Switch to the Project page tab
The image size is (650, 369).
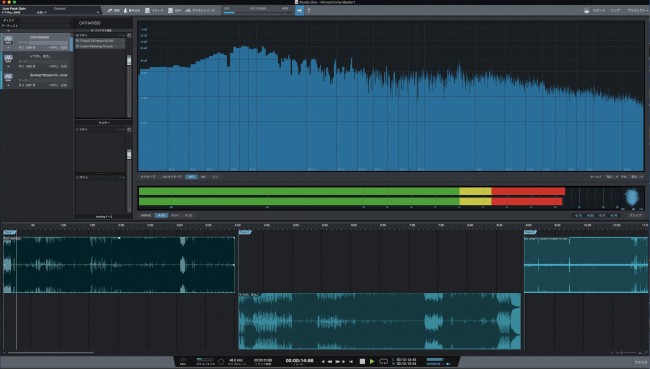637,10
